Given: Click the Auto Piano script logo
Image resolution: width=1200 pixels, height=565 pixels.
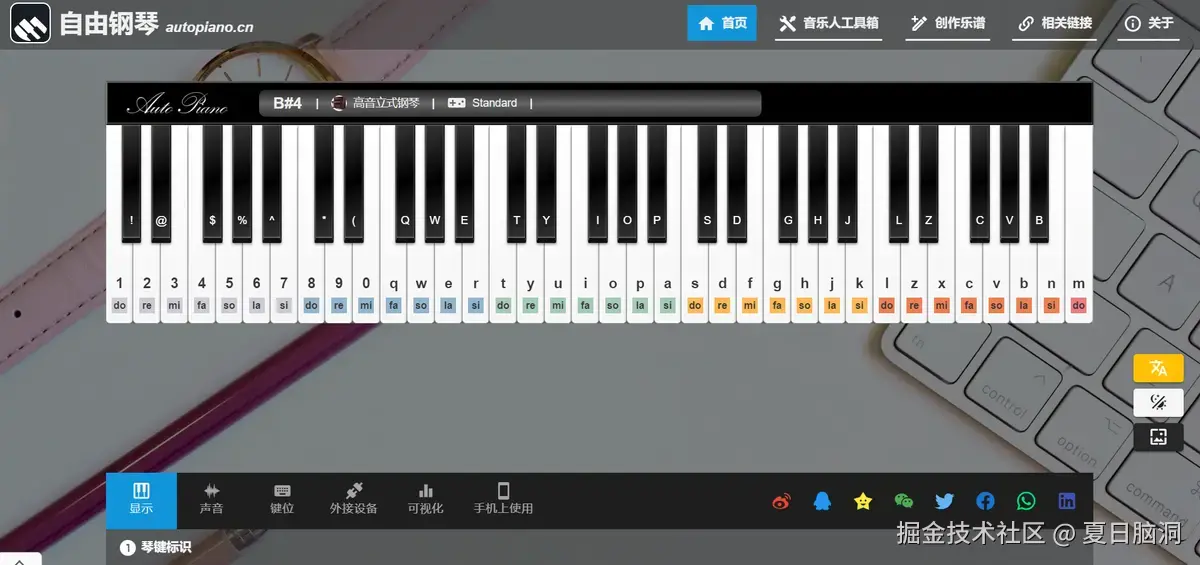Looking at the screenshot, I should tap(177, 104).
